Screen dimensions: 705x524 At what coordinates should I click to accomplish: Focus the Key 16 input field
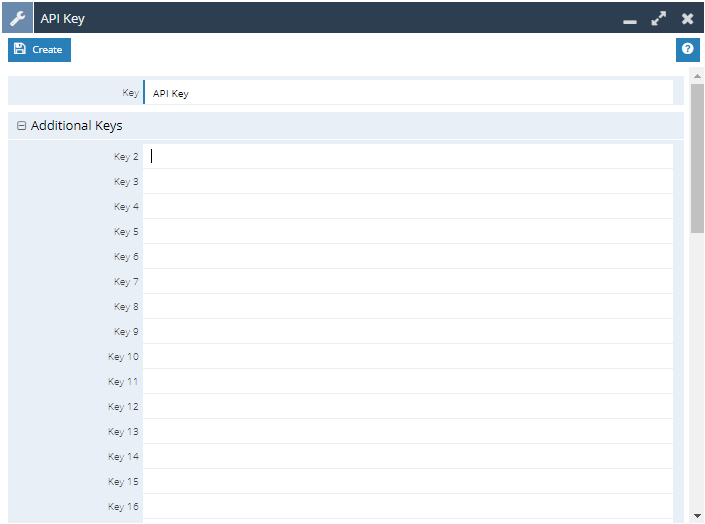(408, 506)
